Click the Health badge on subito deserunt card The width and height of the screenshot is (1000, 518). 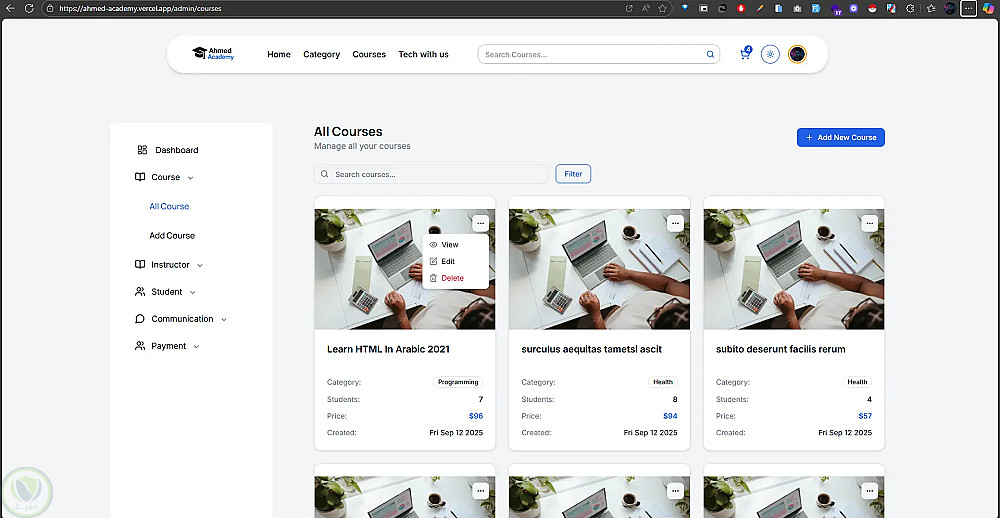coord(857,382)
